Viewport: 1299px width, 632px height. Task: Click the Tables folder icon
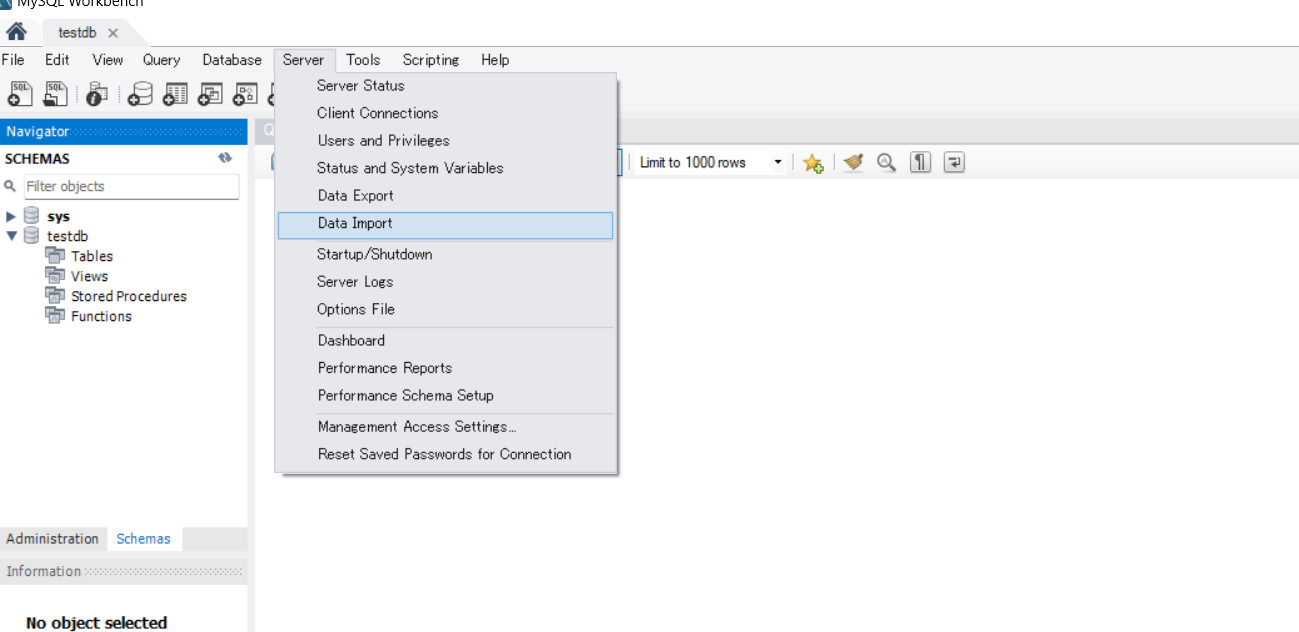pyautogui.click(x=55, y=256)
